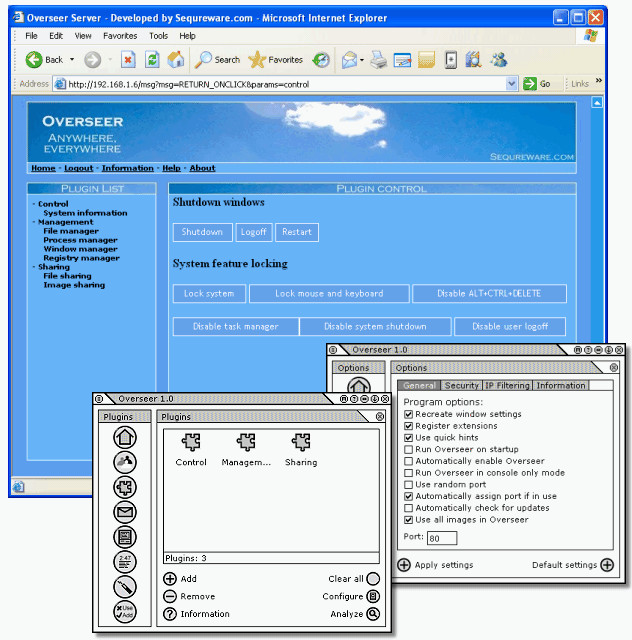Click Disable task manager button
Viewport: 632px width, 640px height.
click(x=236, y=327)
